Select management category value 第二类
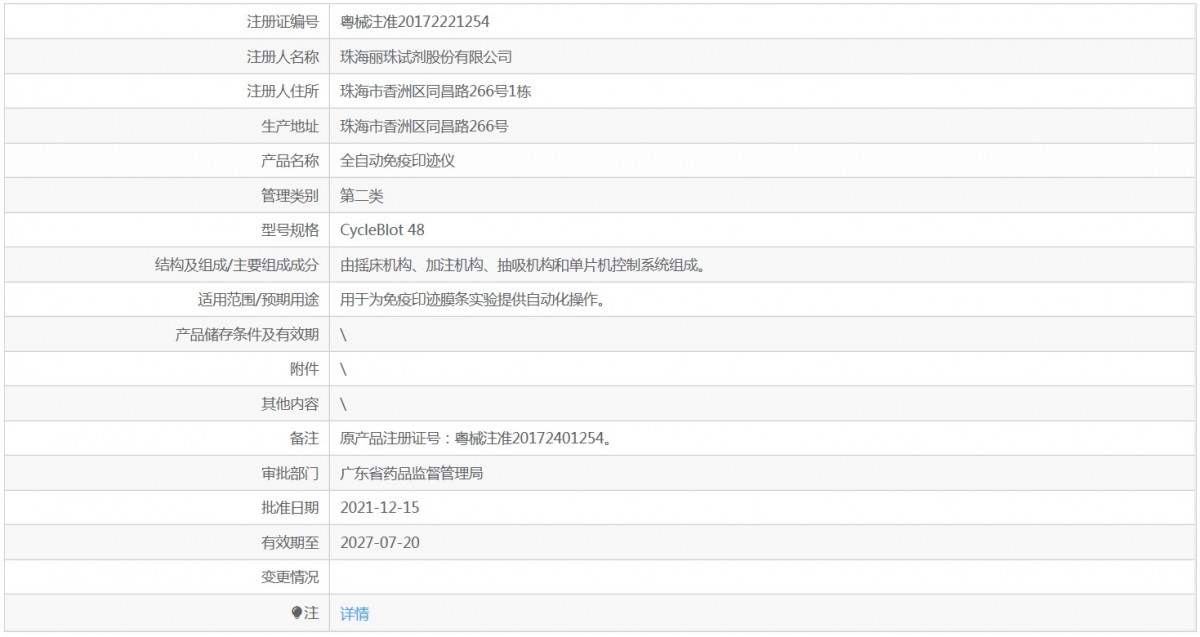 coord(362,195)
